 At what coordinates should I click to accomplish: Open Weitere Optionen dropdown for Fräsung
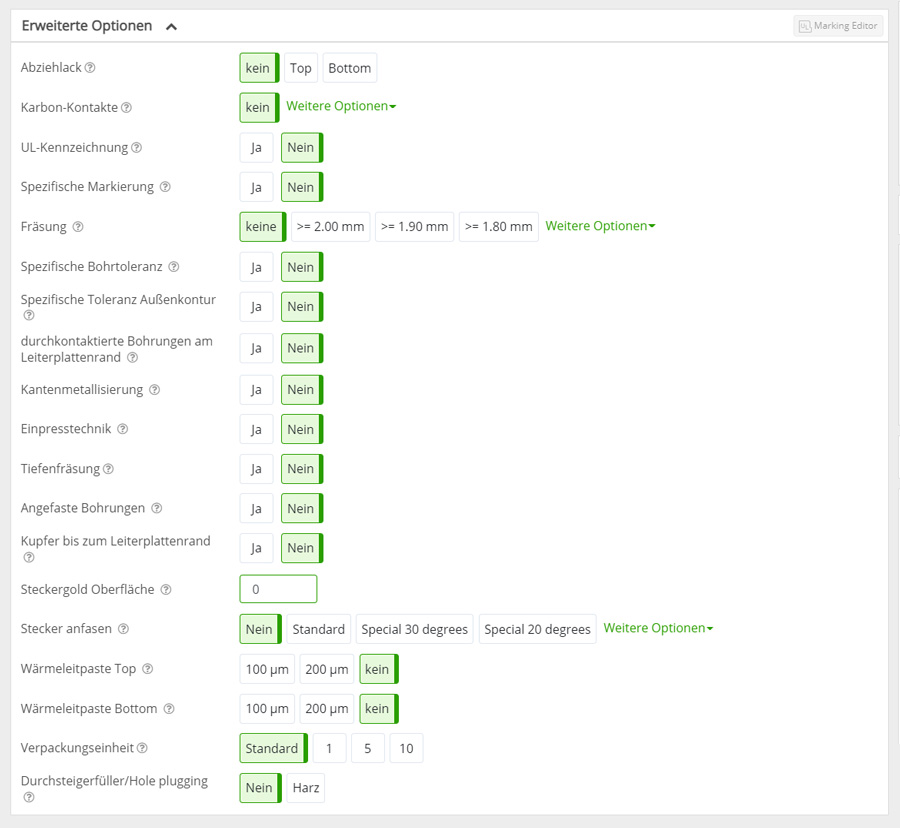(600, 226)
